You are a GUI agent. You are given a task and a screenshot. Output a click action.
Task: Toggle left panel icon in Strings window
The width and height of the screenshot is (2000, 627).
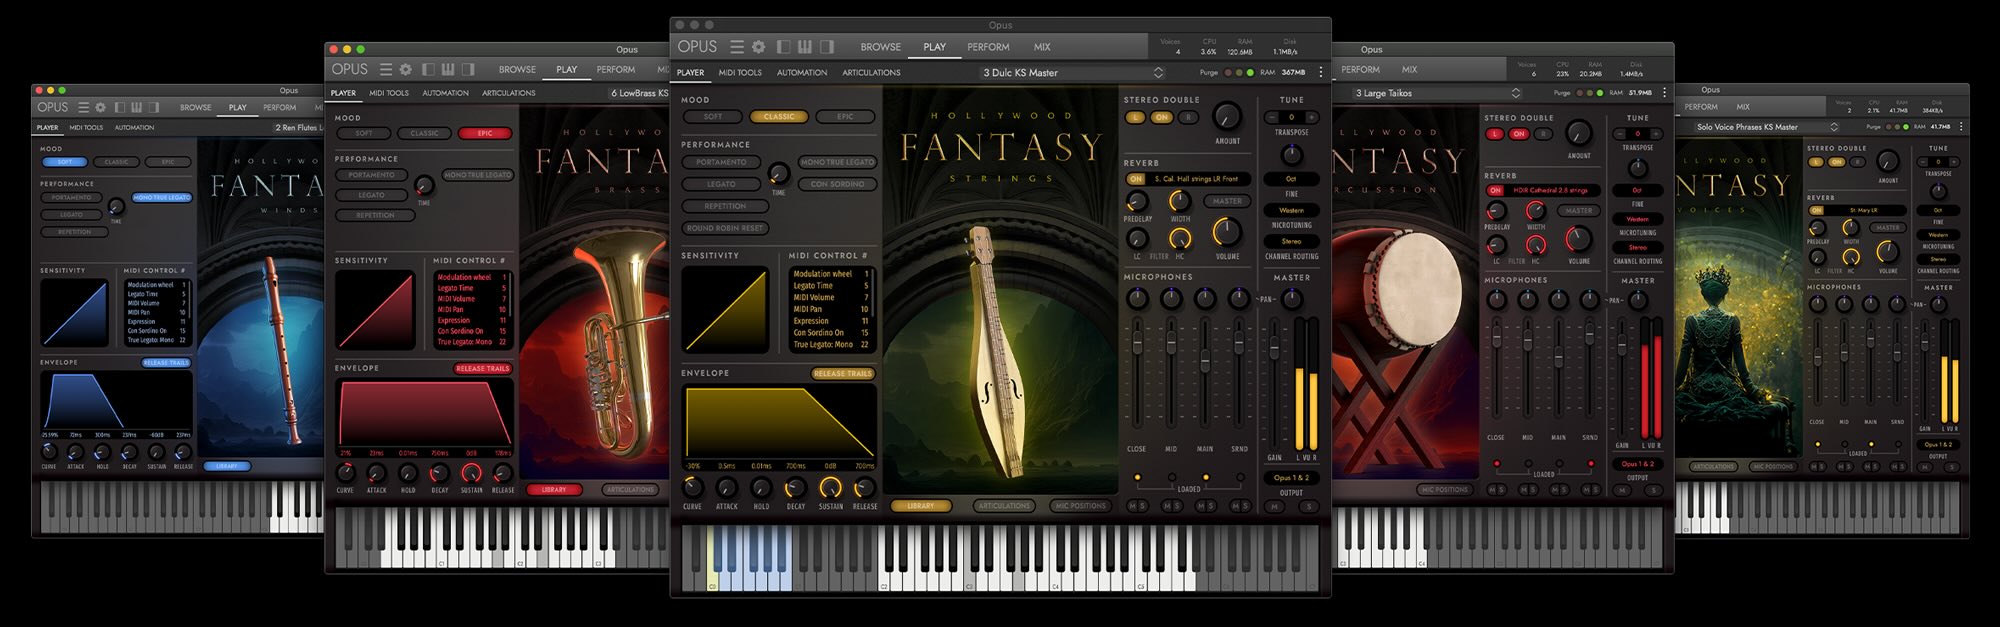tap(783, 47)
